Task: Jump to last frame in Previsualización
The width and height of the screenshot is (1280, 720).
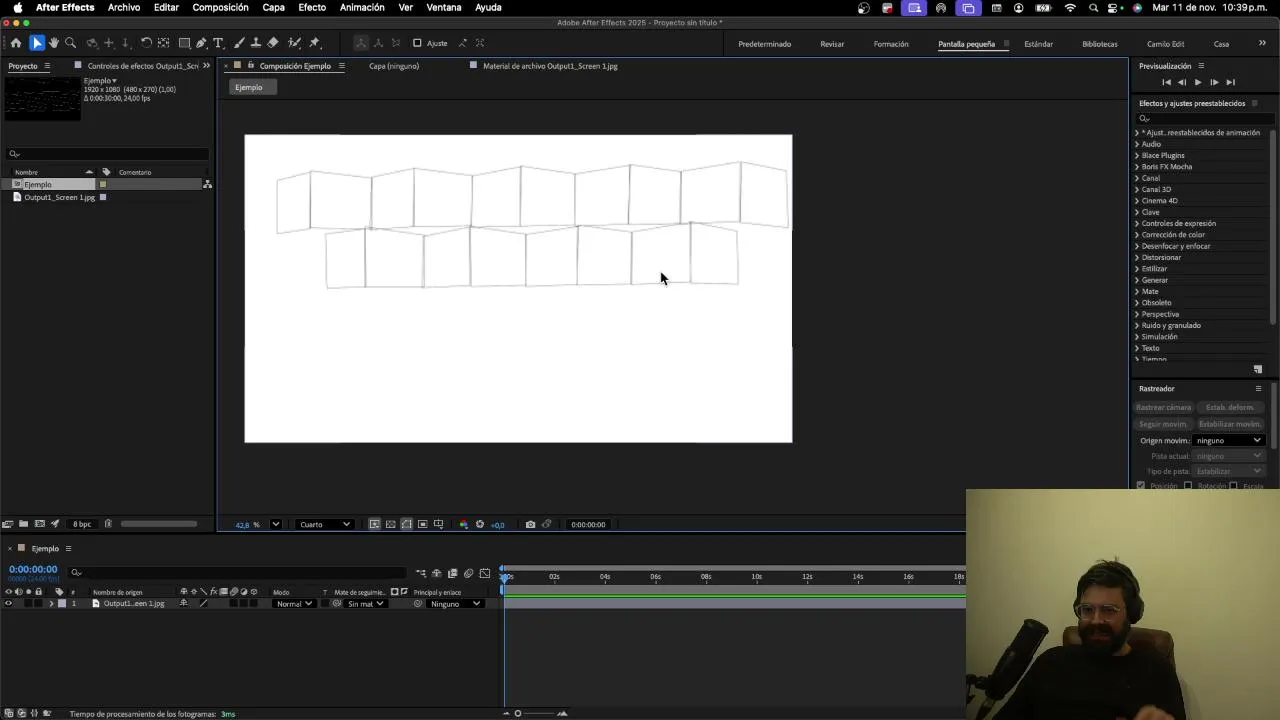Action: (x=1230, y=82)
